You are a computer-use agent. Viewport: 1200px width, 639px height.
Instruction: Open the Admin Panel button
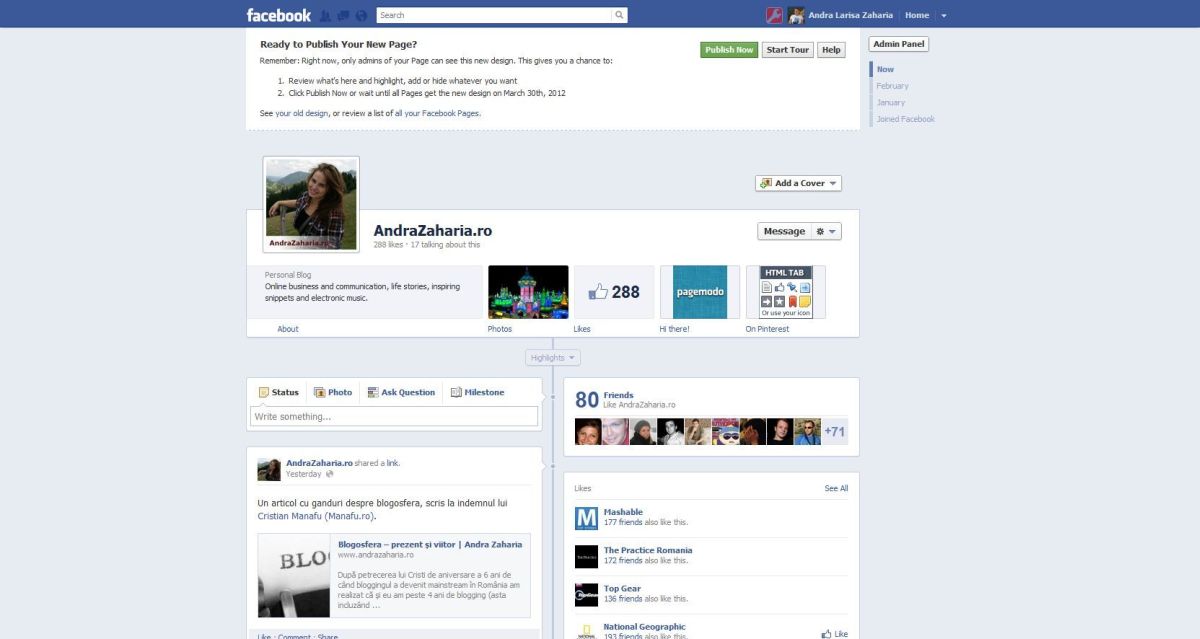click(x=898, y=44)
